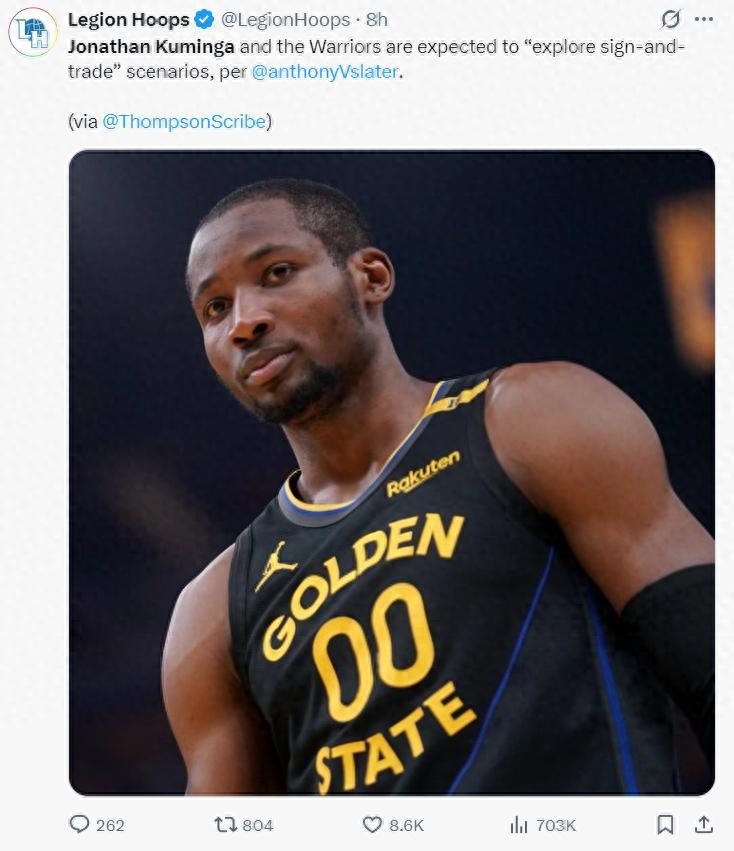Open the Legion Hoops profile avatar
Viewport: 734px width, 851px height.
point(32,33)
